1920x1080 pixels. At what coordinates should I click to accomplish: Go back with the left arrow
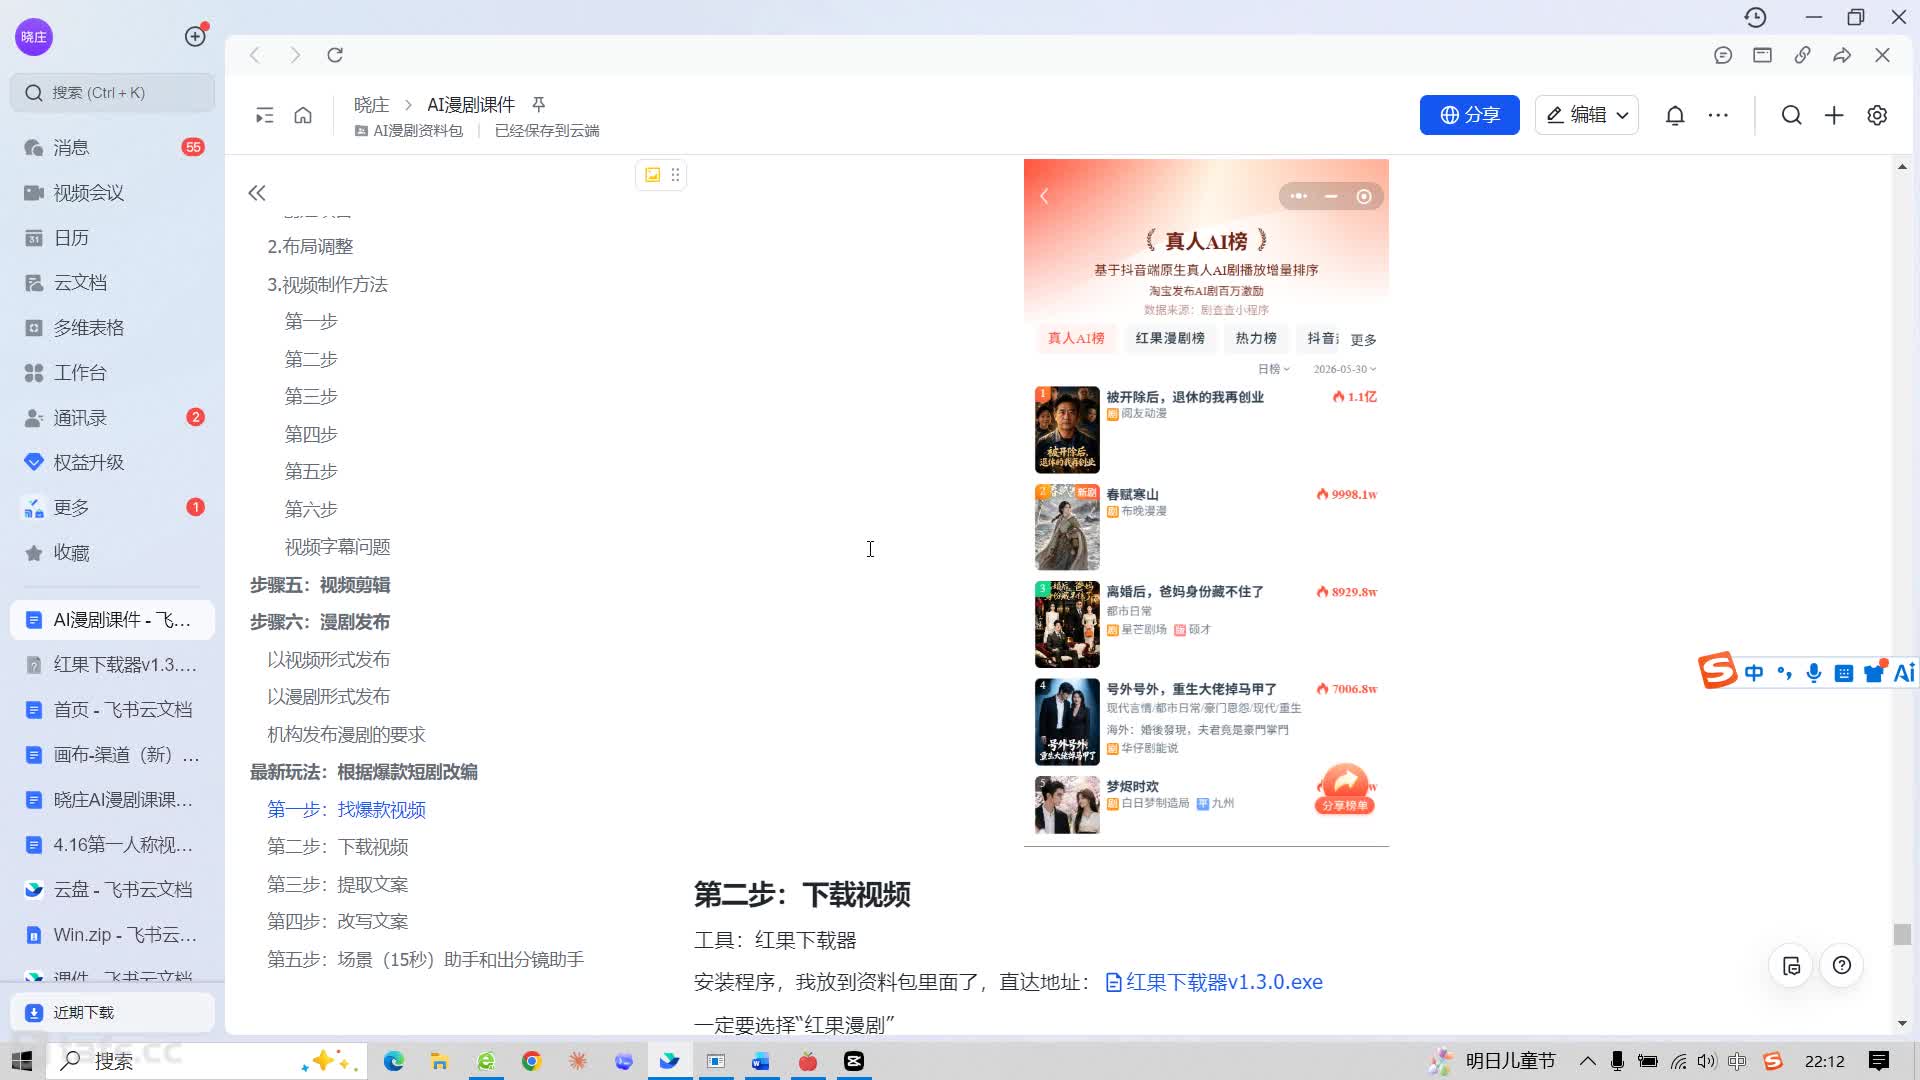click(255, 55)
